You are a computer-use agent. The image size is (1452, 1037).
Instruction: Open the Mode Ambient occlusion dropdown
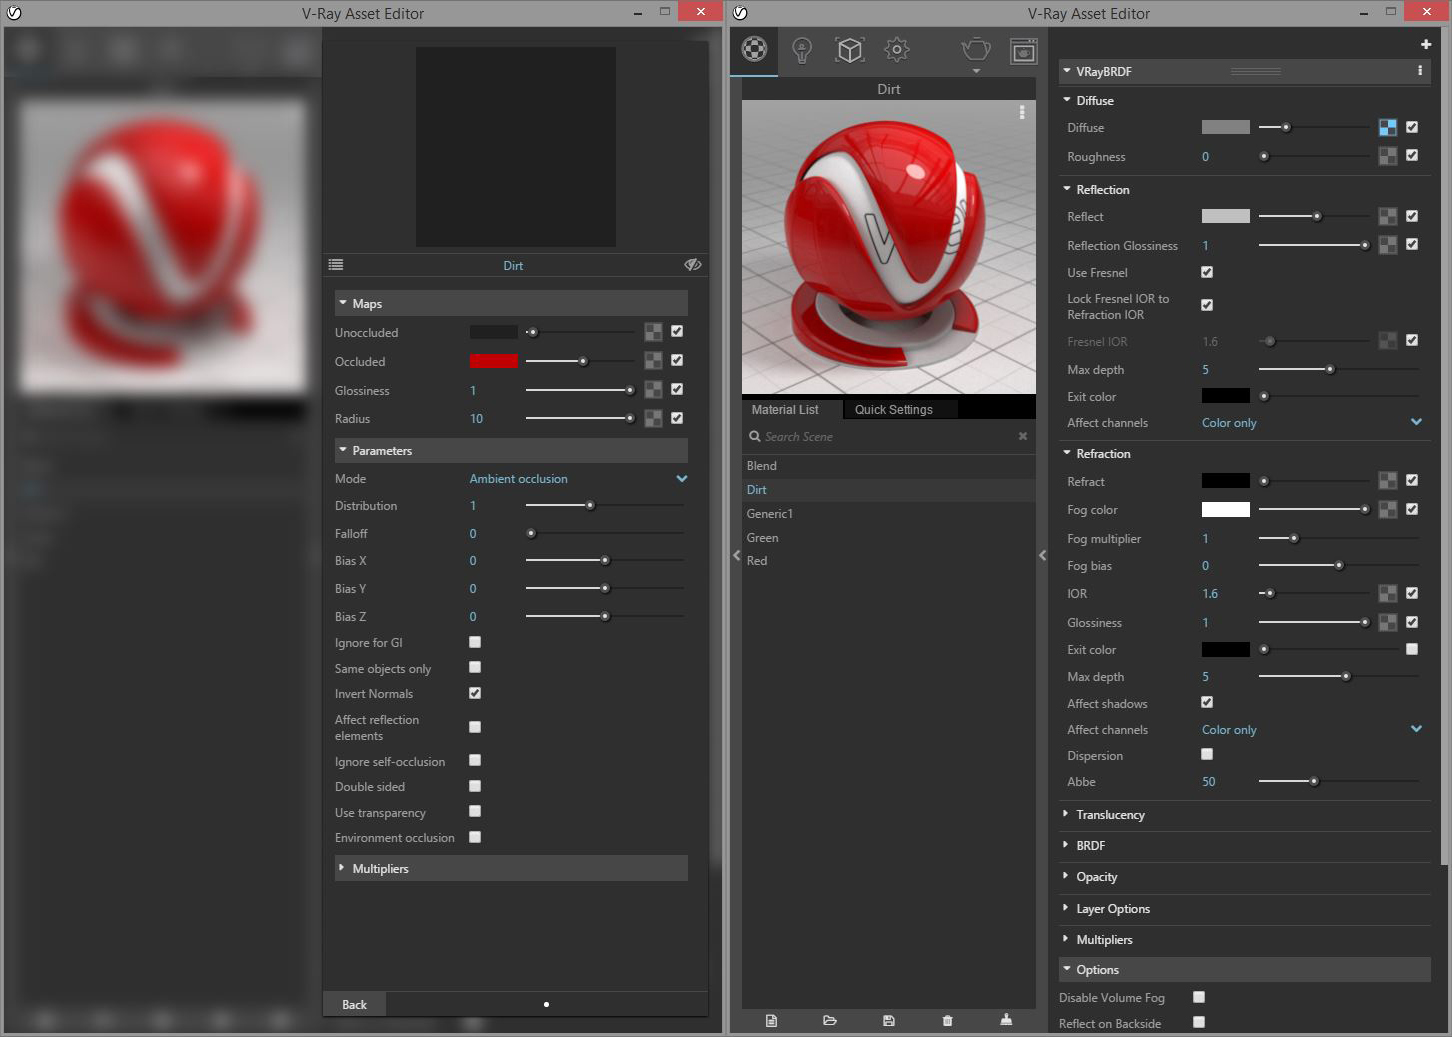pos(578,479)
